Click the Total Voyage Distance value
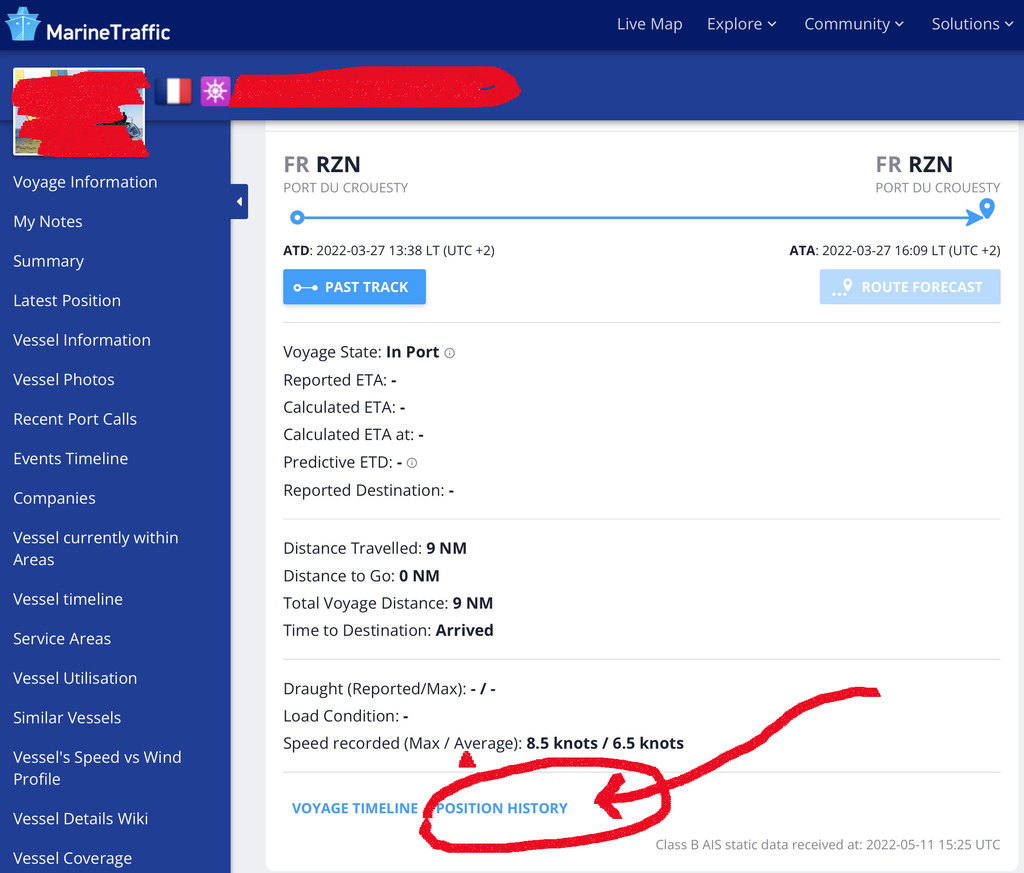The height and width of the screenshot is (873, 1024). pos(472,603)
